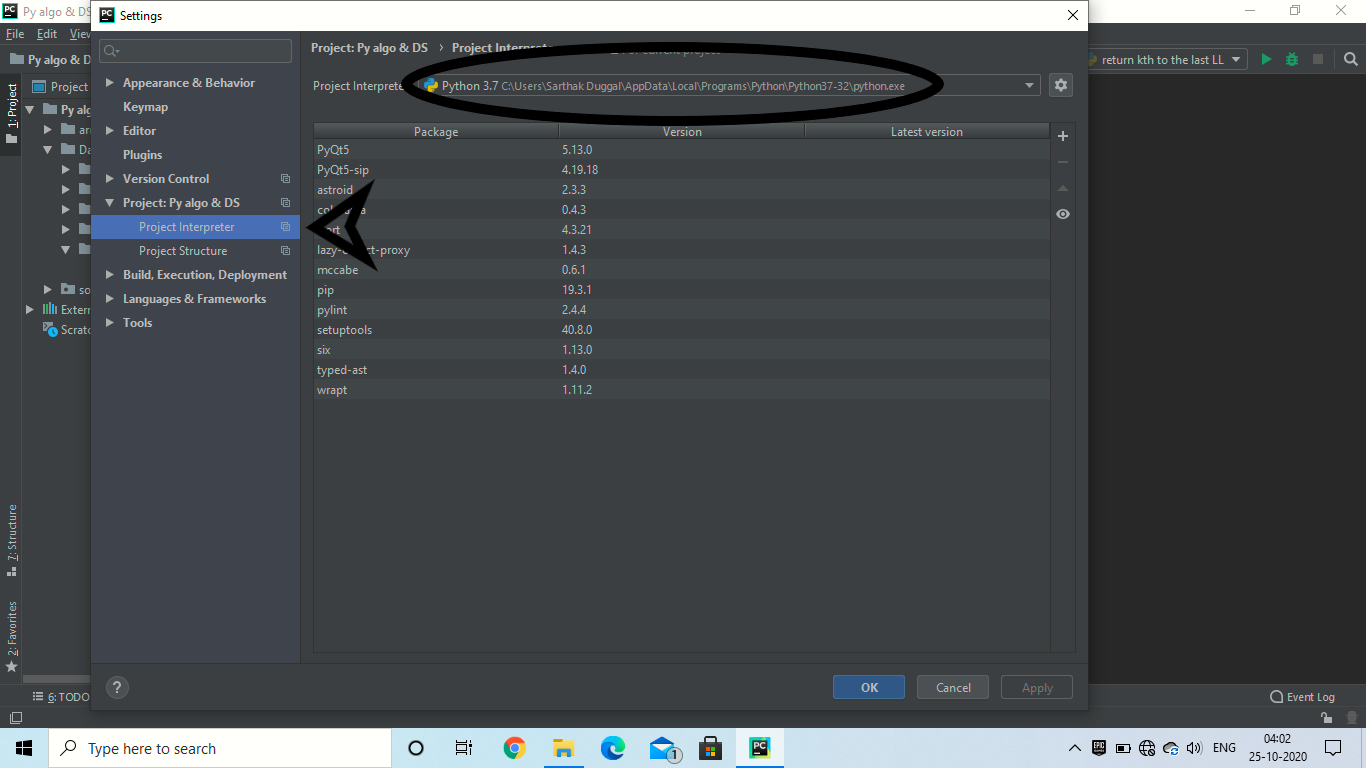This screenshot has width=1366, height=768.
Task: Click the upgrade package up-arrow icon
Action: pyautogui.click(x=1063, y=188)
